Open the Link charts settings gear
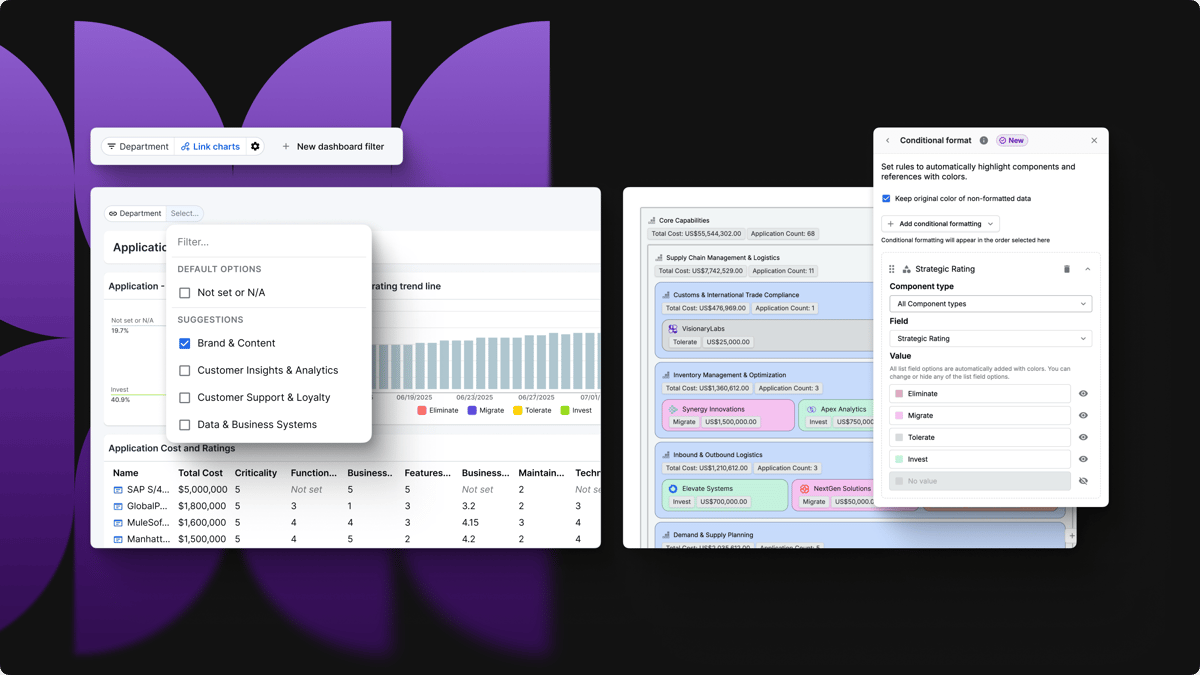The image size is (1200, 675). coord(255,146)
